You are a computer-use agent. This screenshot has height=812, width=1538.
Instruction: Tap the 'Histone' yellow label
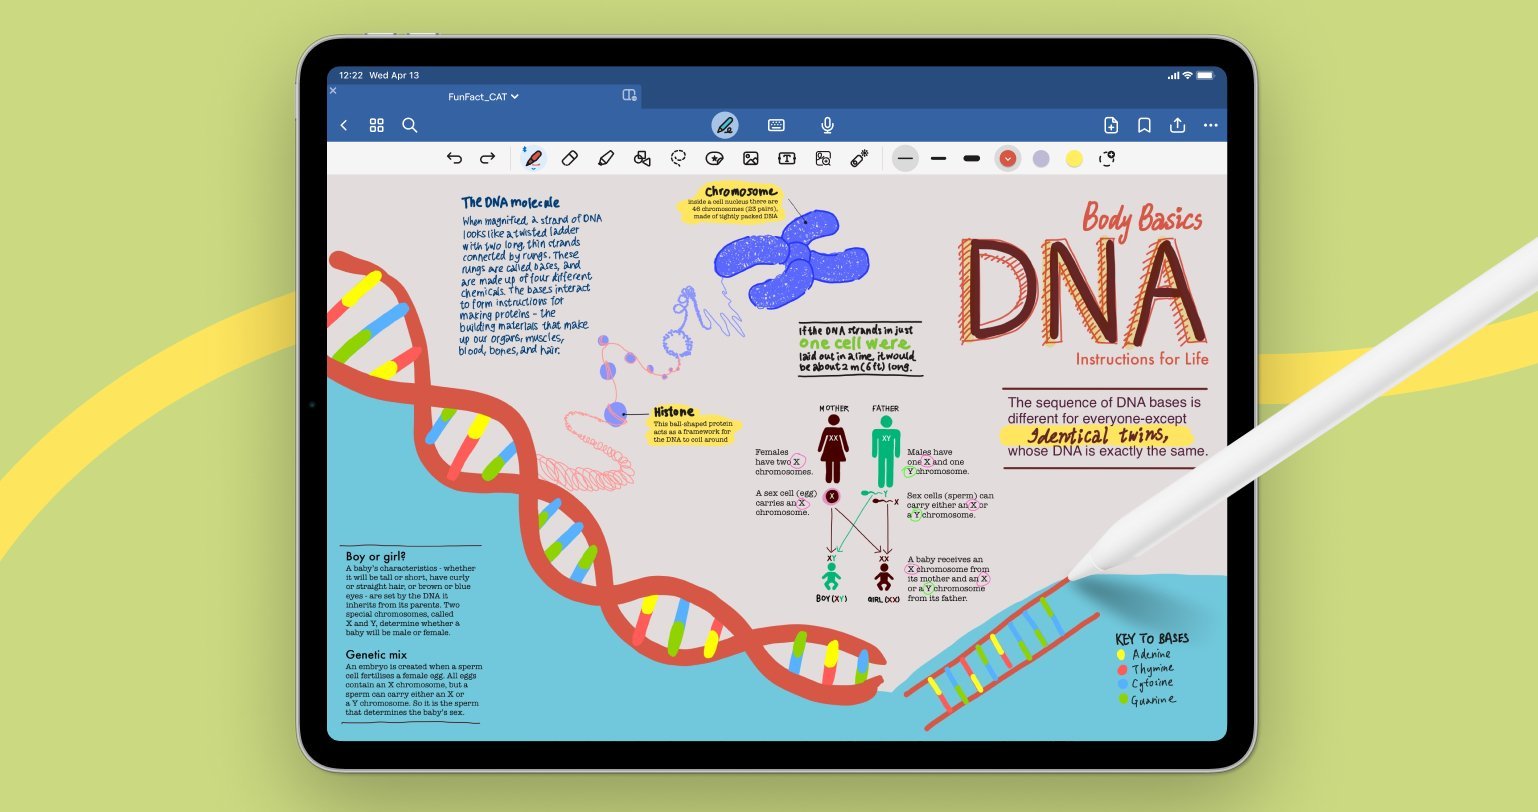tap(673, 411)
